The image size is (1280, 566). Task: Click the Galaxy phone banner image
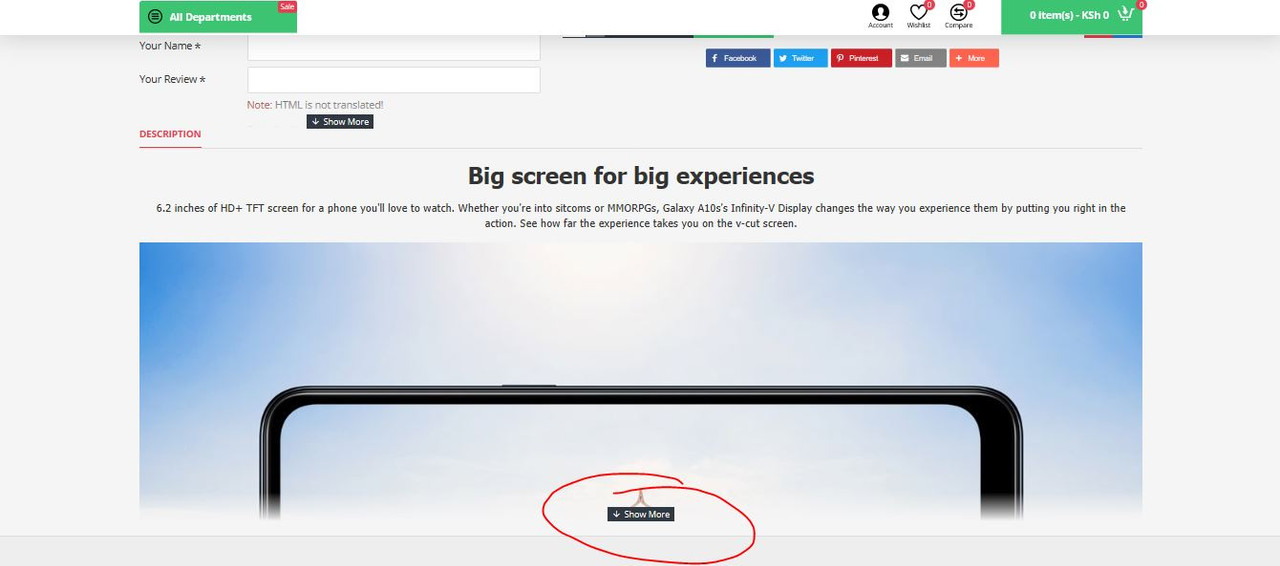click(x=640, y=381)
